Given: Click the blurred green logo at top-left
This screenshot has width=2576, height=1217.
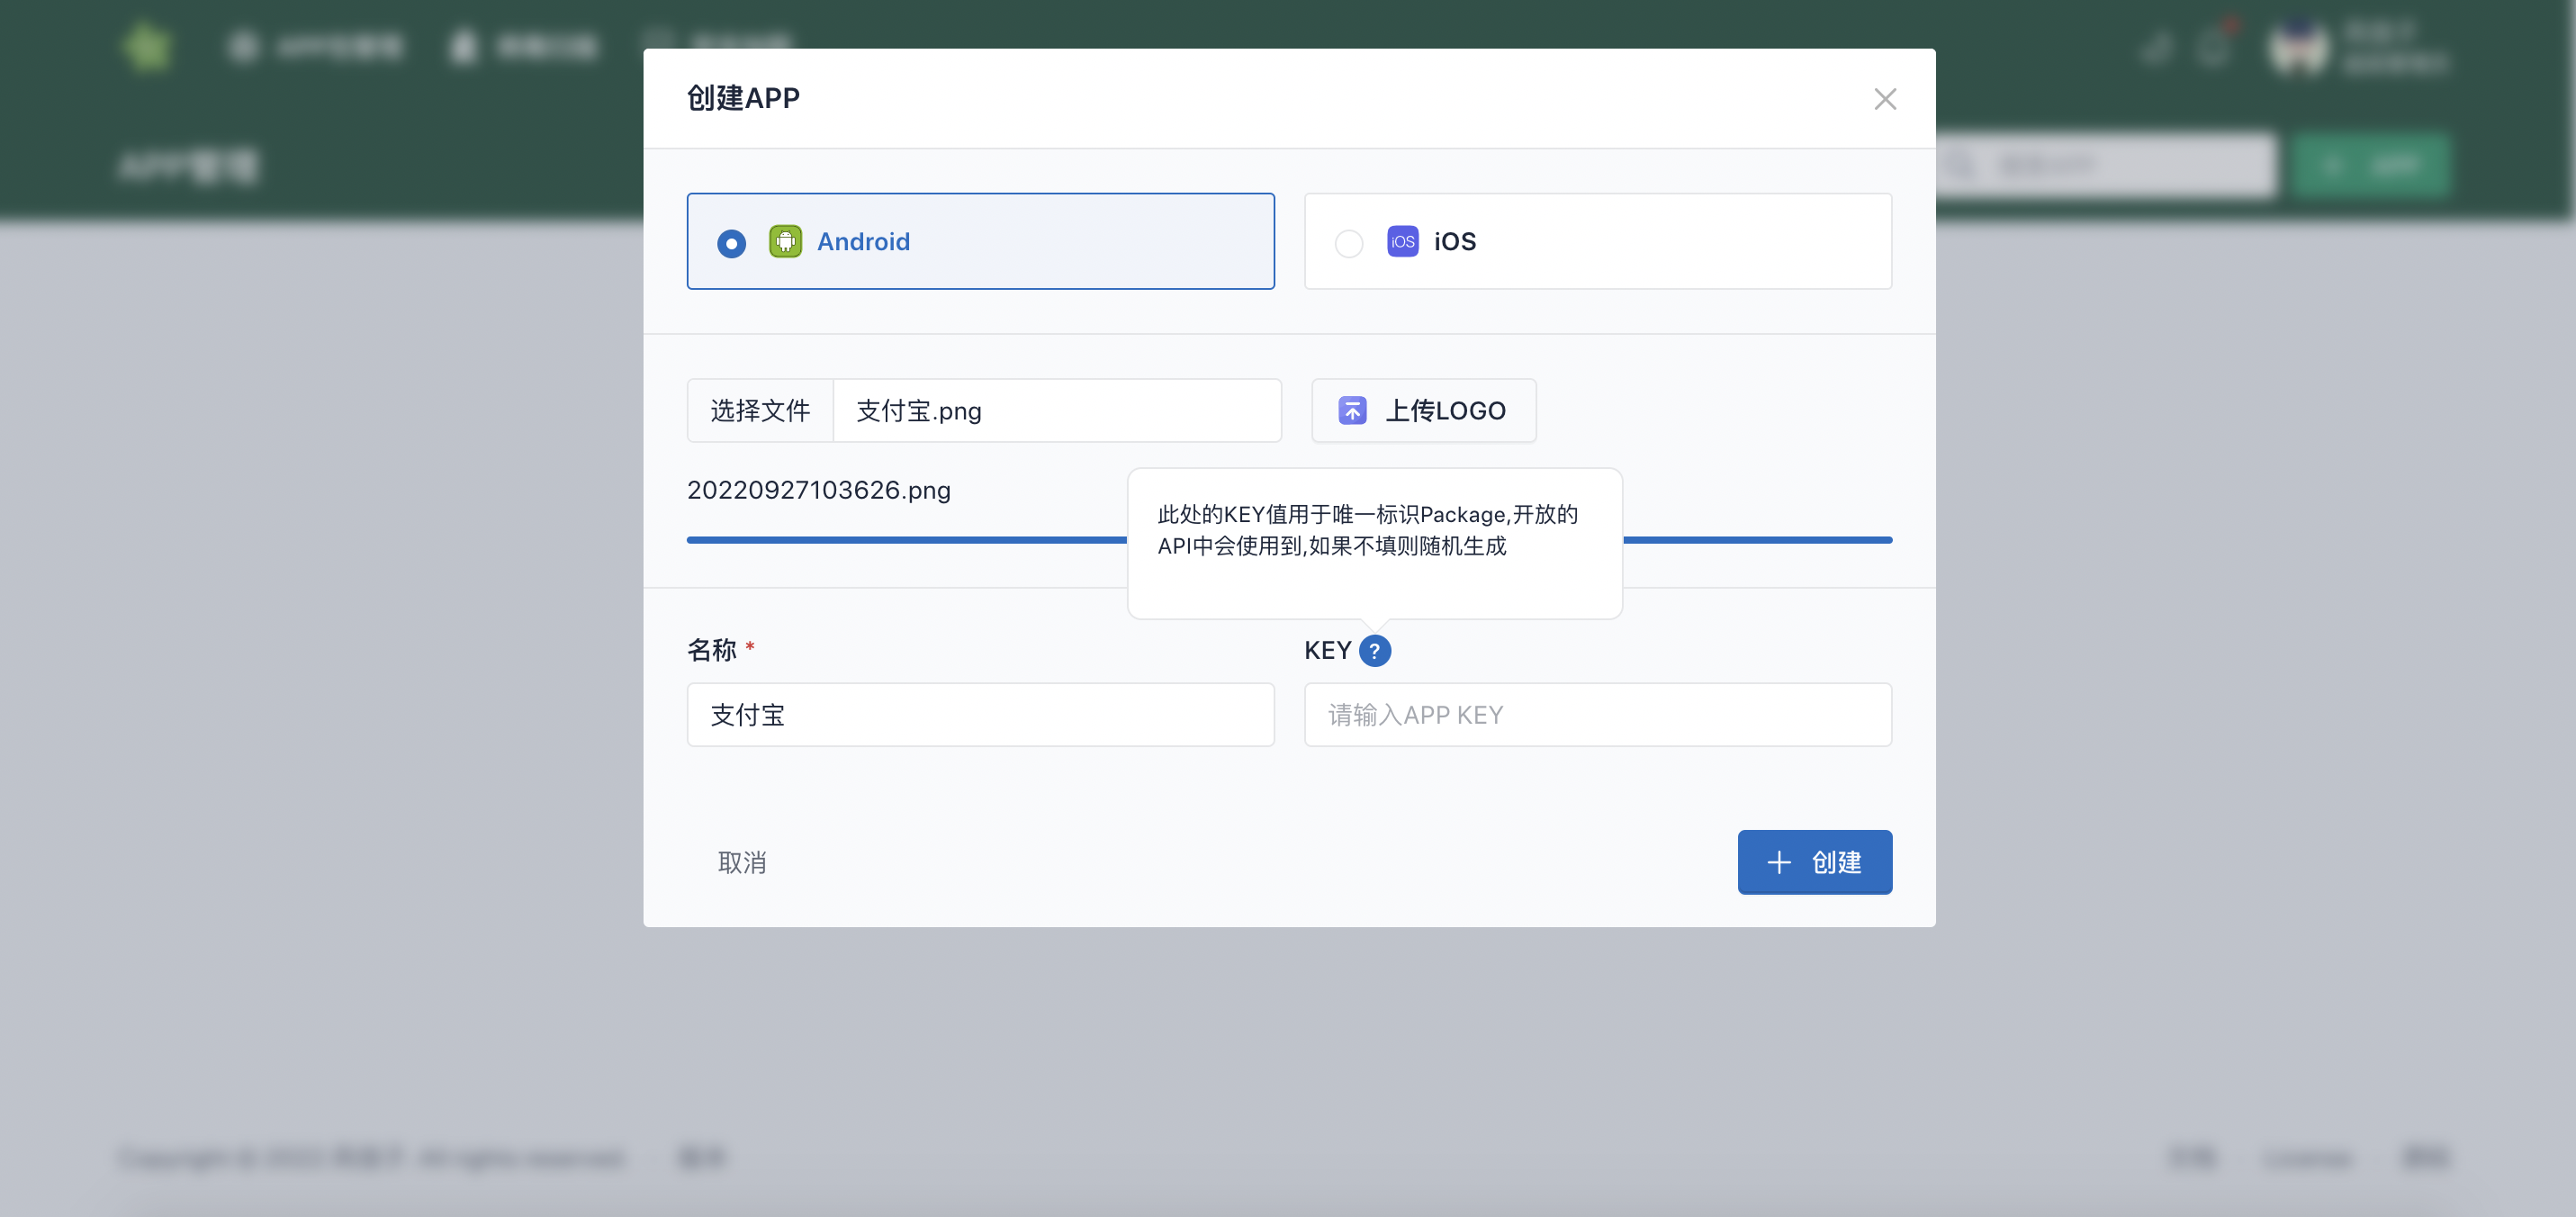Looking at the screenshot, I should tap(148, 46).
